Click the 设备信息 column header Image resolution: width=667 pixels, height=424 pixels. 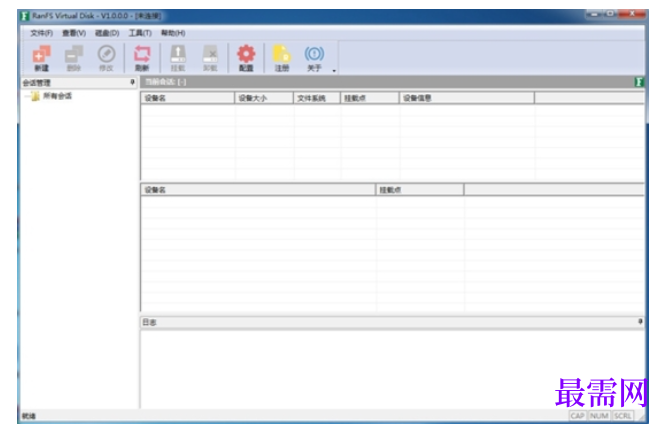pyautogui.click(x=467, y=98)
